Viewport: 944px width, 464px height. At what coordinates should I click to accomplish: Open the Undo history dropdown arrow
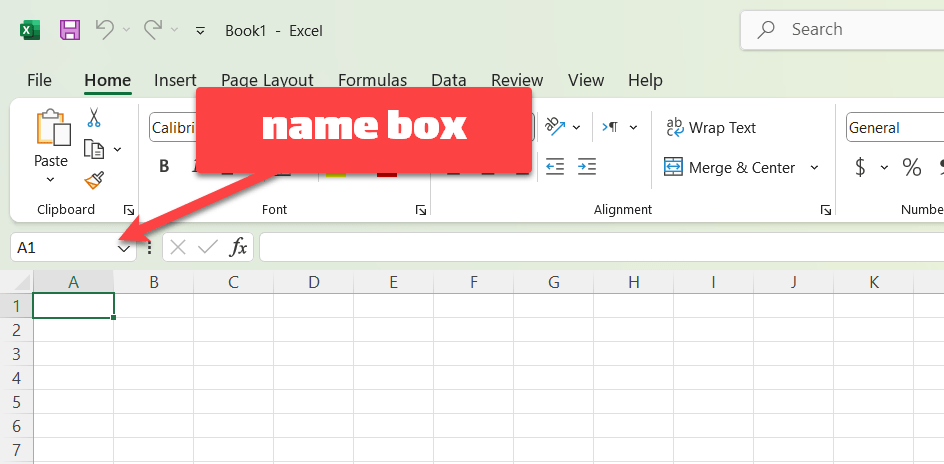[x=126, y=29]
